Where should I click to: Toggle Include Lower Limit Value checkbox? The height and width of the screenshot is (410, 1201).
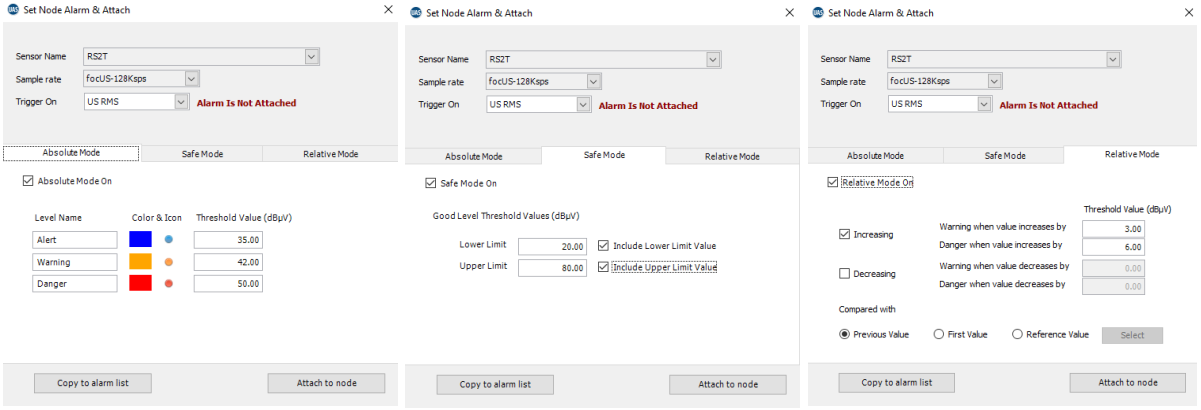(603, 245)
